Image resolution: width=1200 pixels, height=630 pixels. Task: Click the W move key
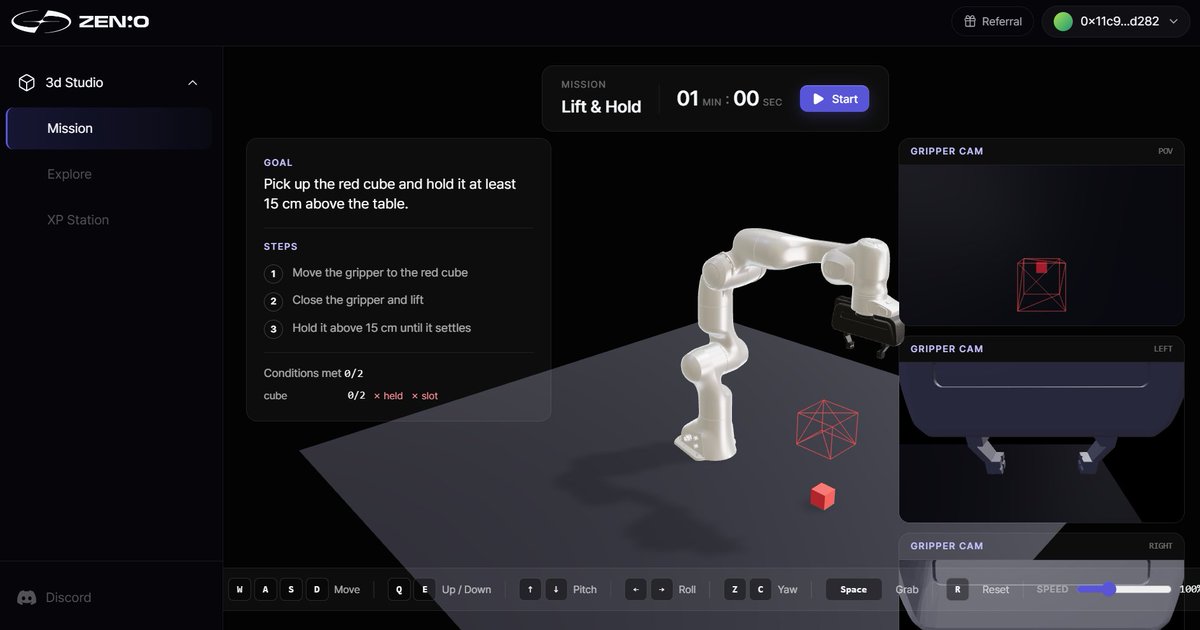tap(239, 589)
